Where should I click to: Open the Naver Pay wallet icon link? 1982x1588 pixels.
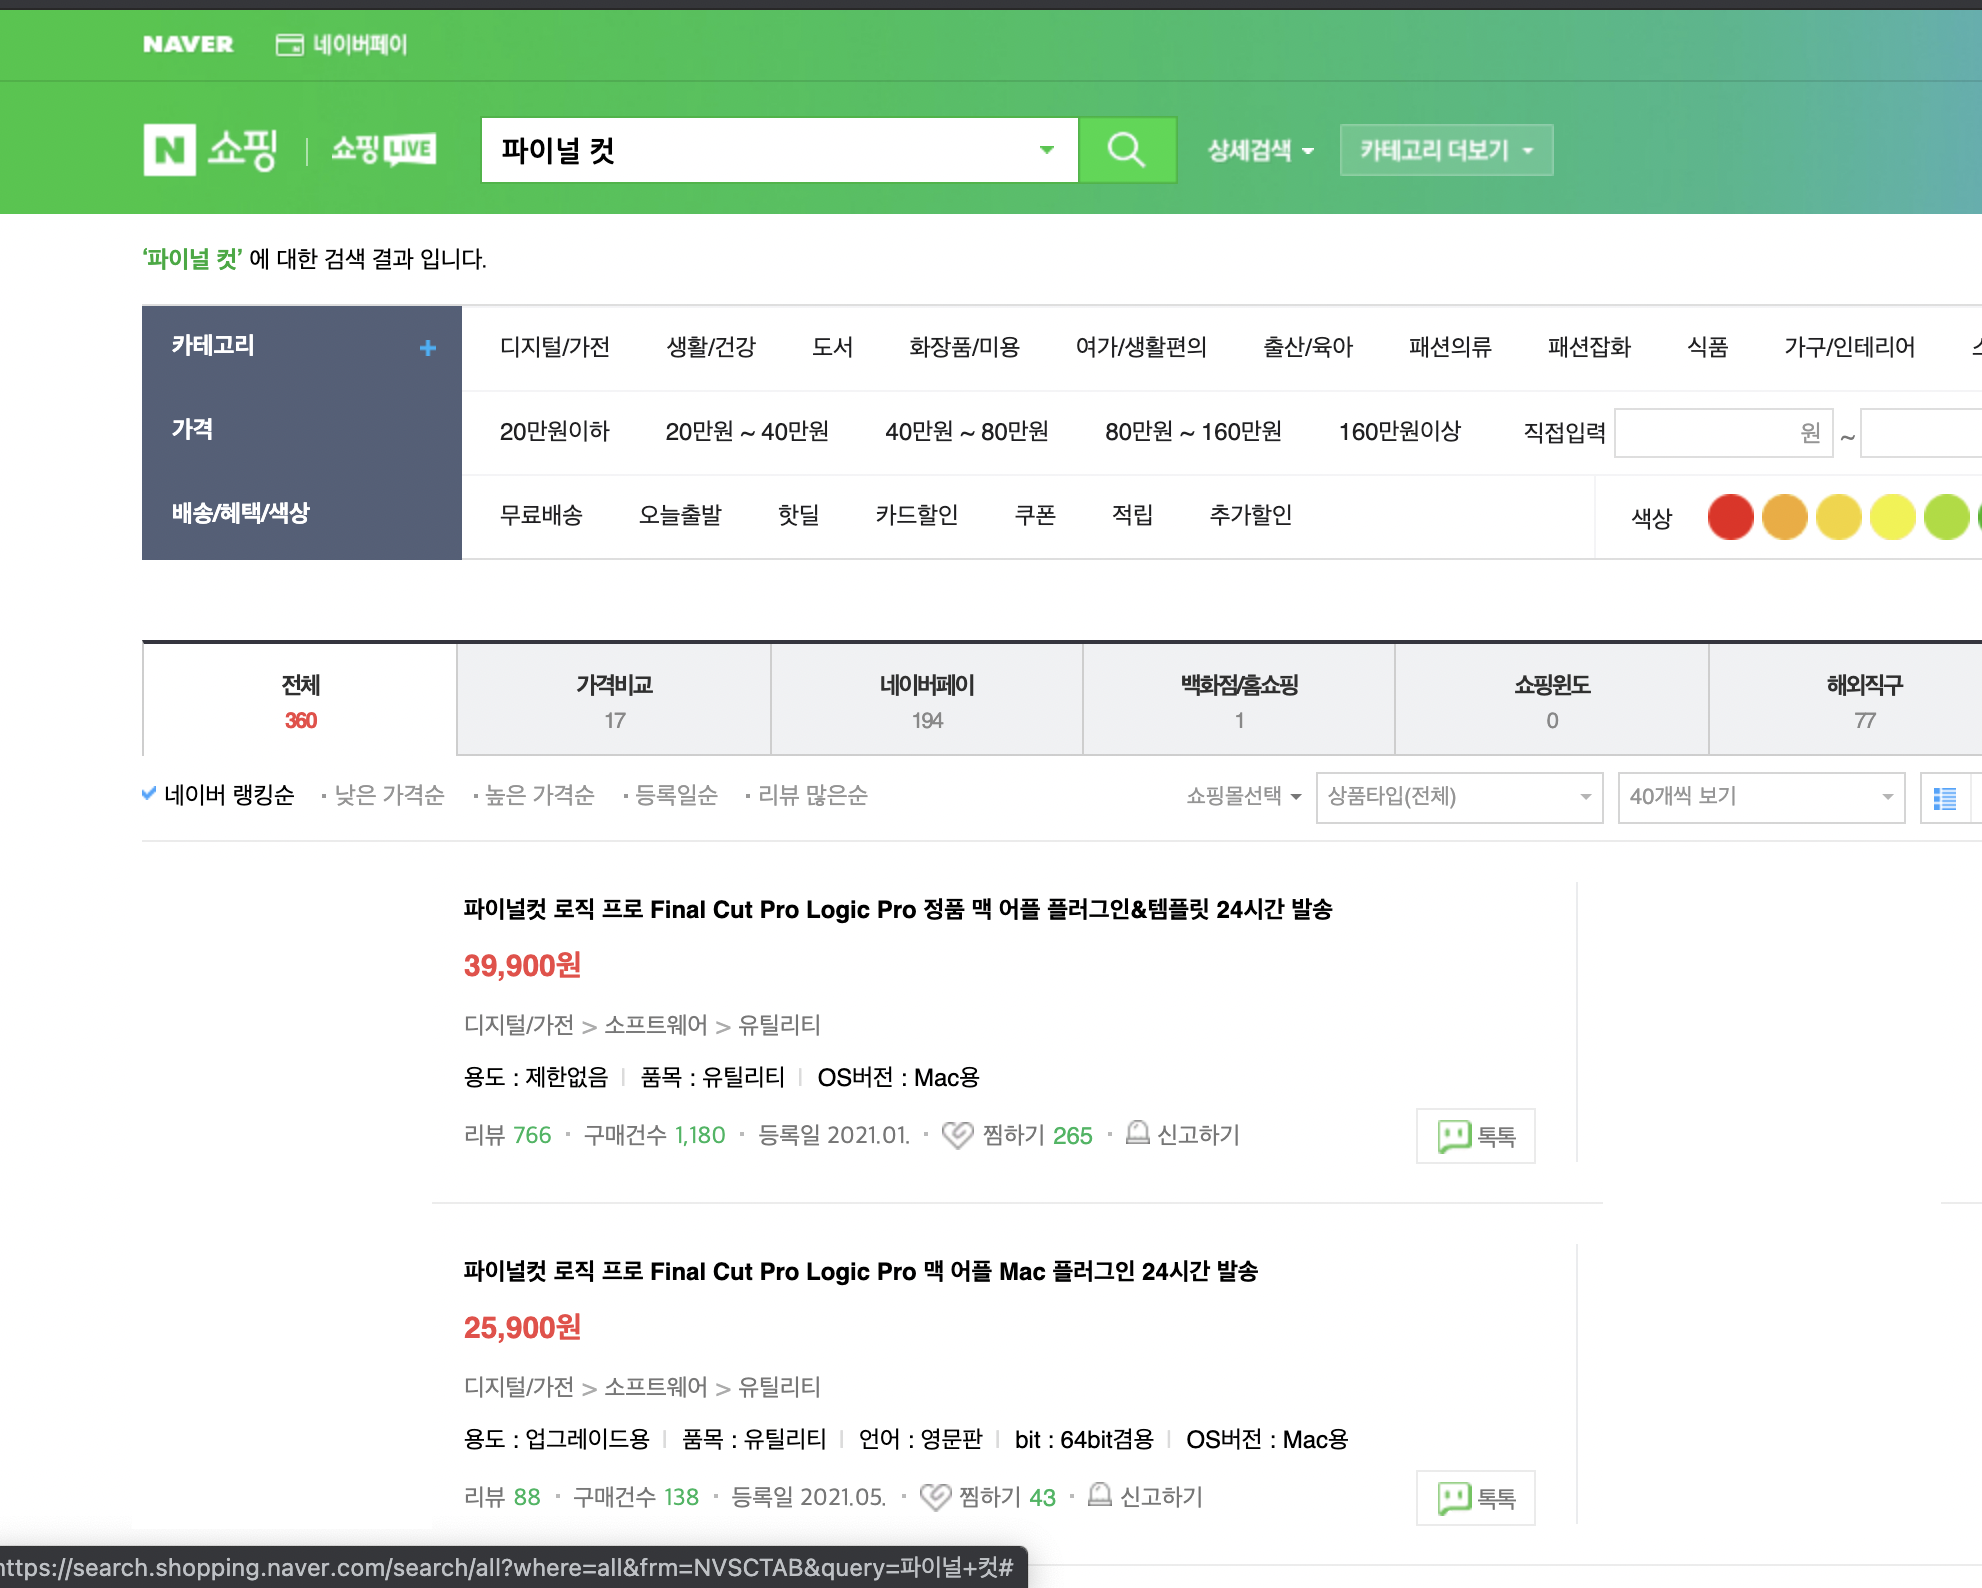coord(290,44)
